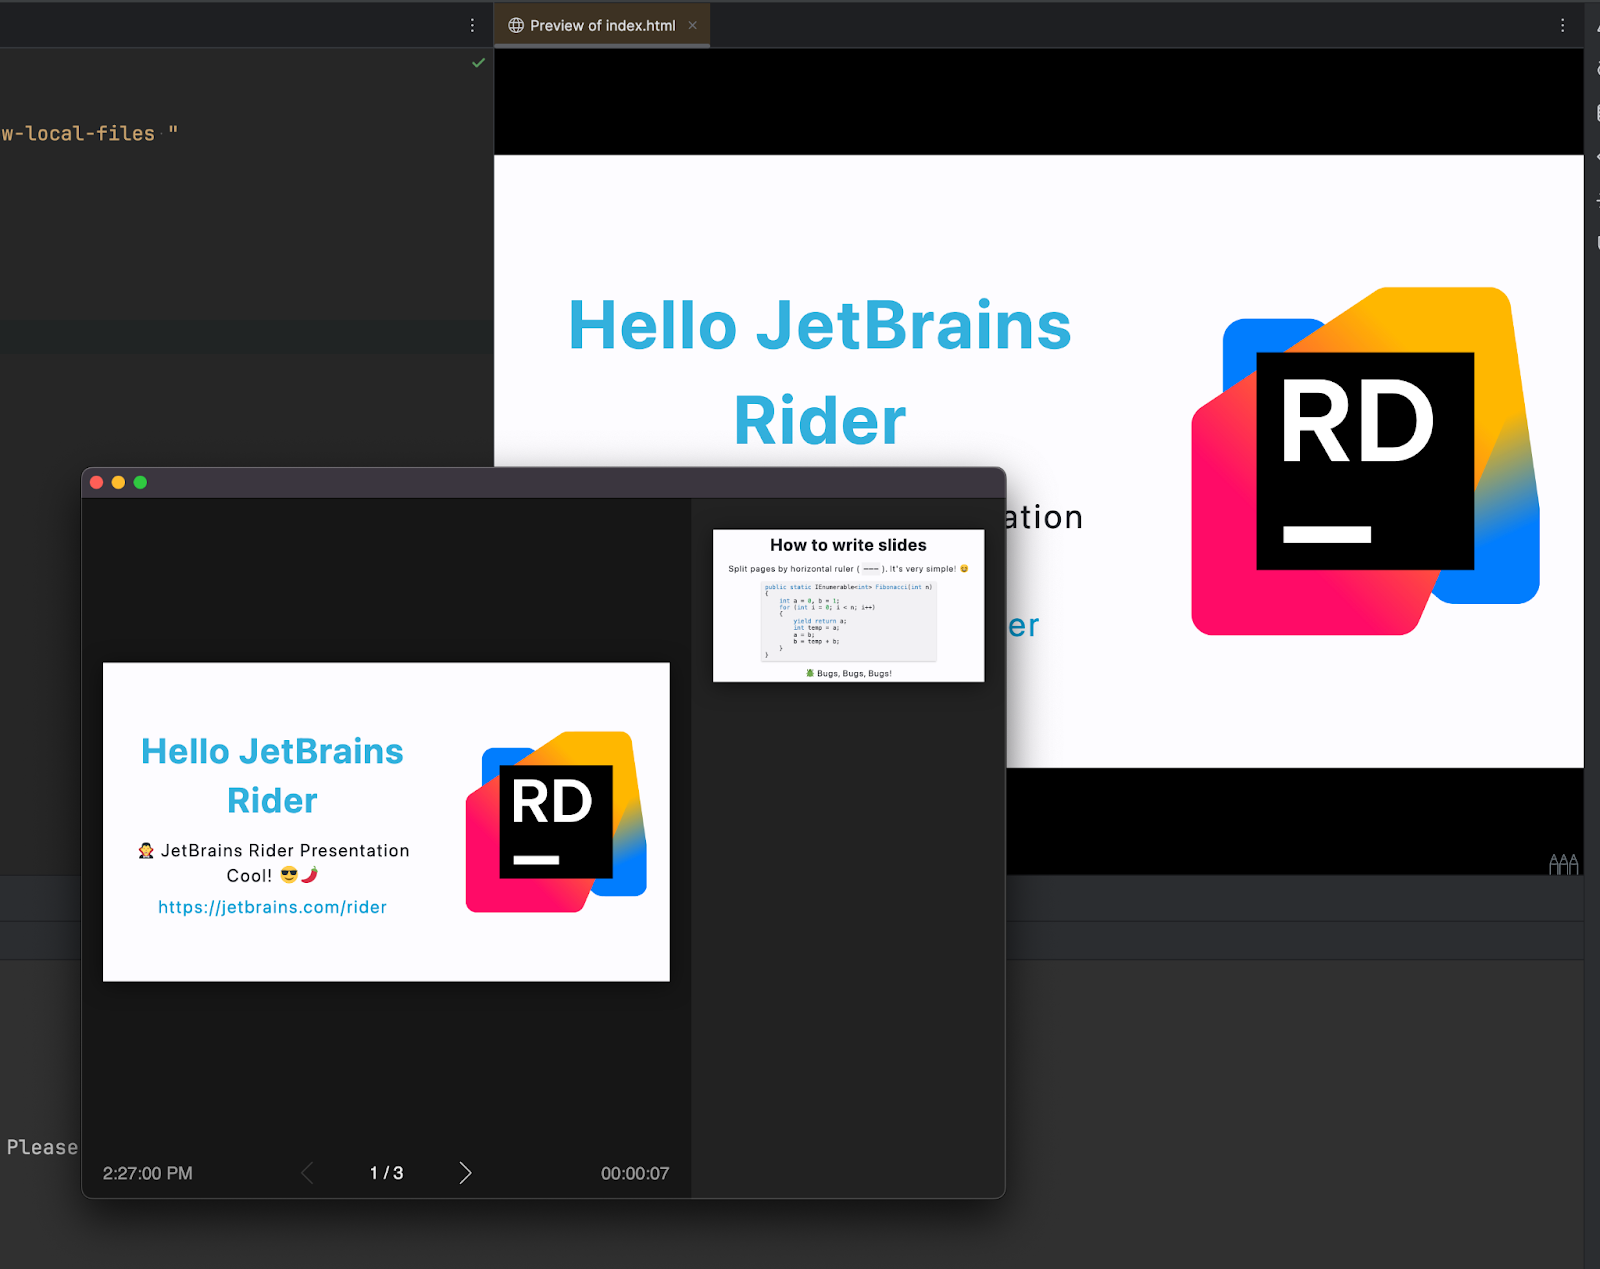Close the Preview of index.html tab
The width and height of the screenshot is (1600, 1269).
(x=692, y=25)
